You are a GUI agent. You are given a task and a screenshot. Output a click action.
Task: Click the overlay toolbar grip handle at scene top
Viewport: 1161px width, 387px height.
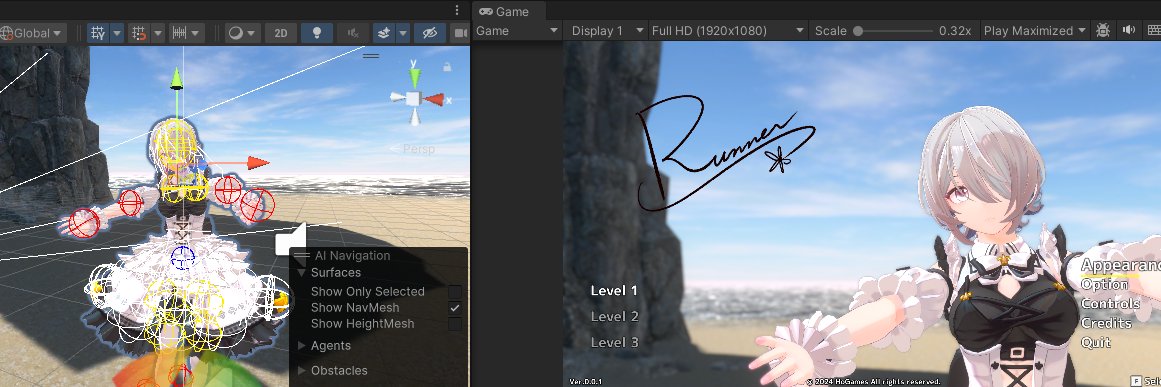pos(371,55)
